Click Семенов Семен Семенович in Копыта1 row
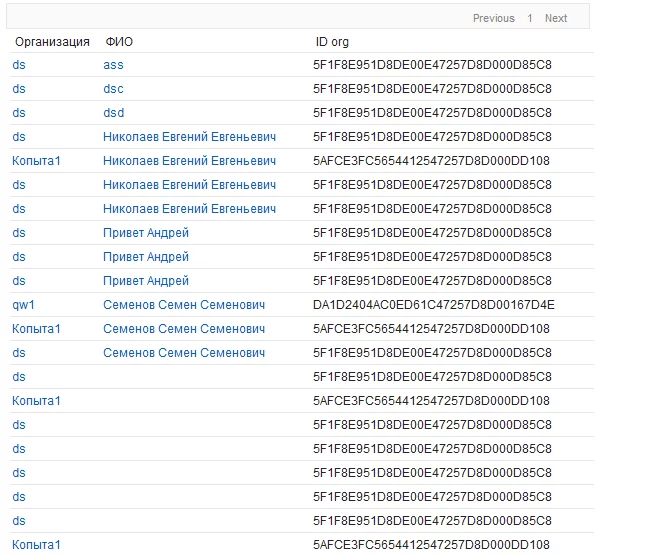The image size is (650, 555). point(184,329)
